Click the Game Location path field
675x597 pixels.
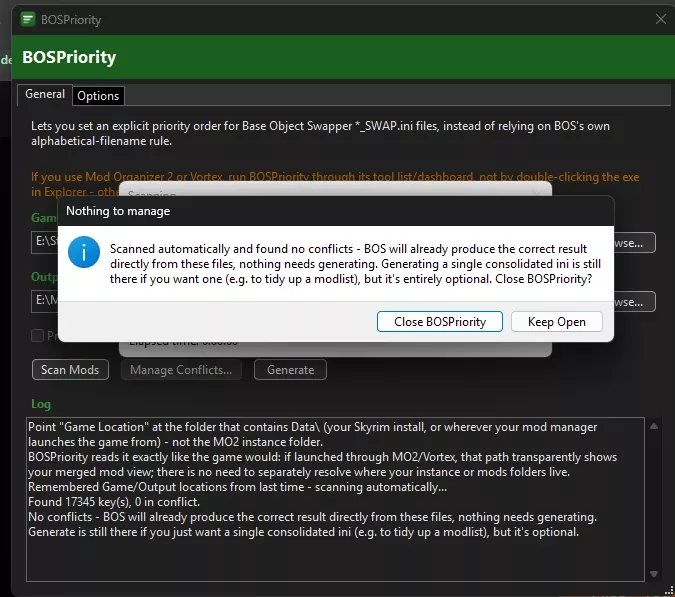pos(44,242)
